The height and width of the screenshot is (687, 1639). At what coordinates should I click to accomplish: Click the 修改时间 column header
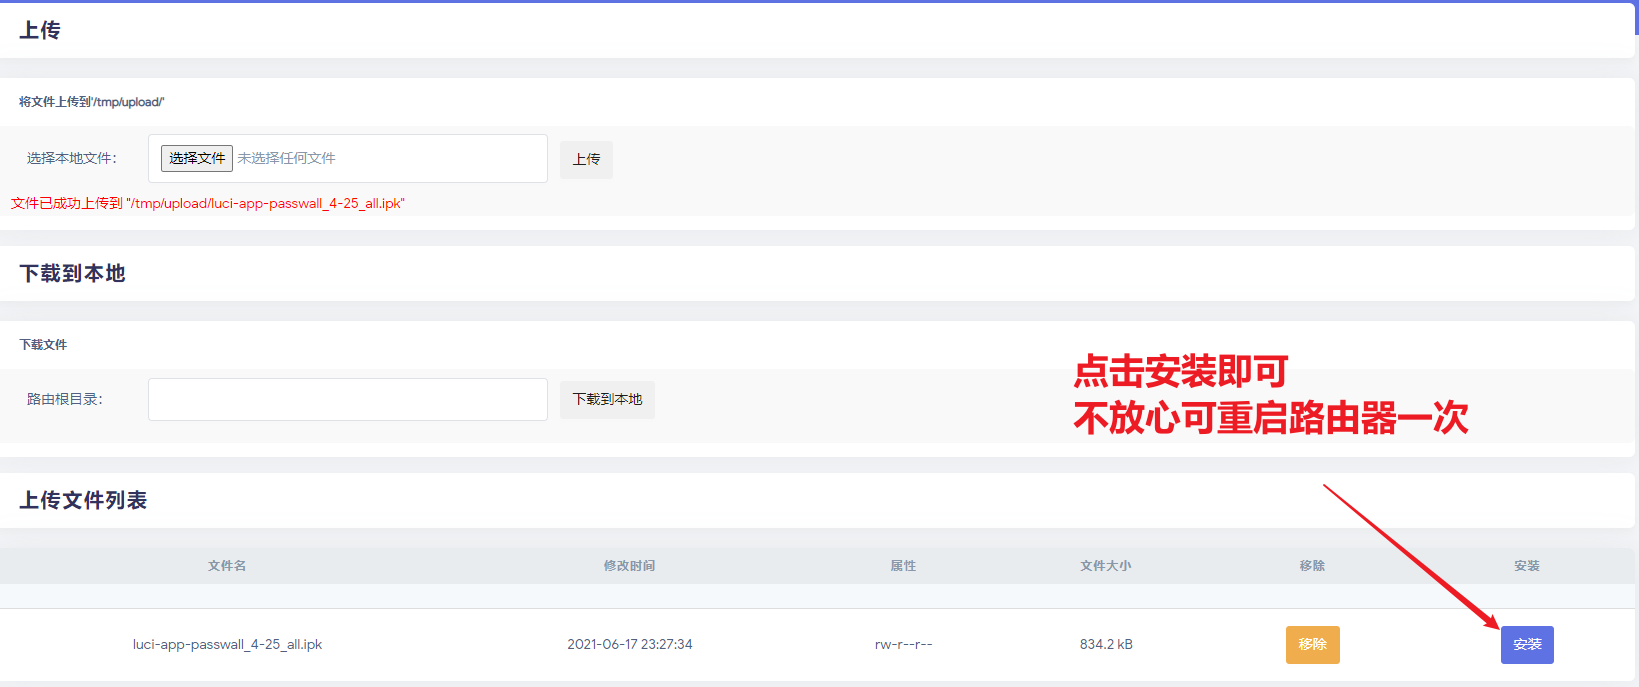click(630, 566)
